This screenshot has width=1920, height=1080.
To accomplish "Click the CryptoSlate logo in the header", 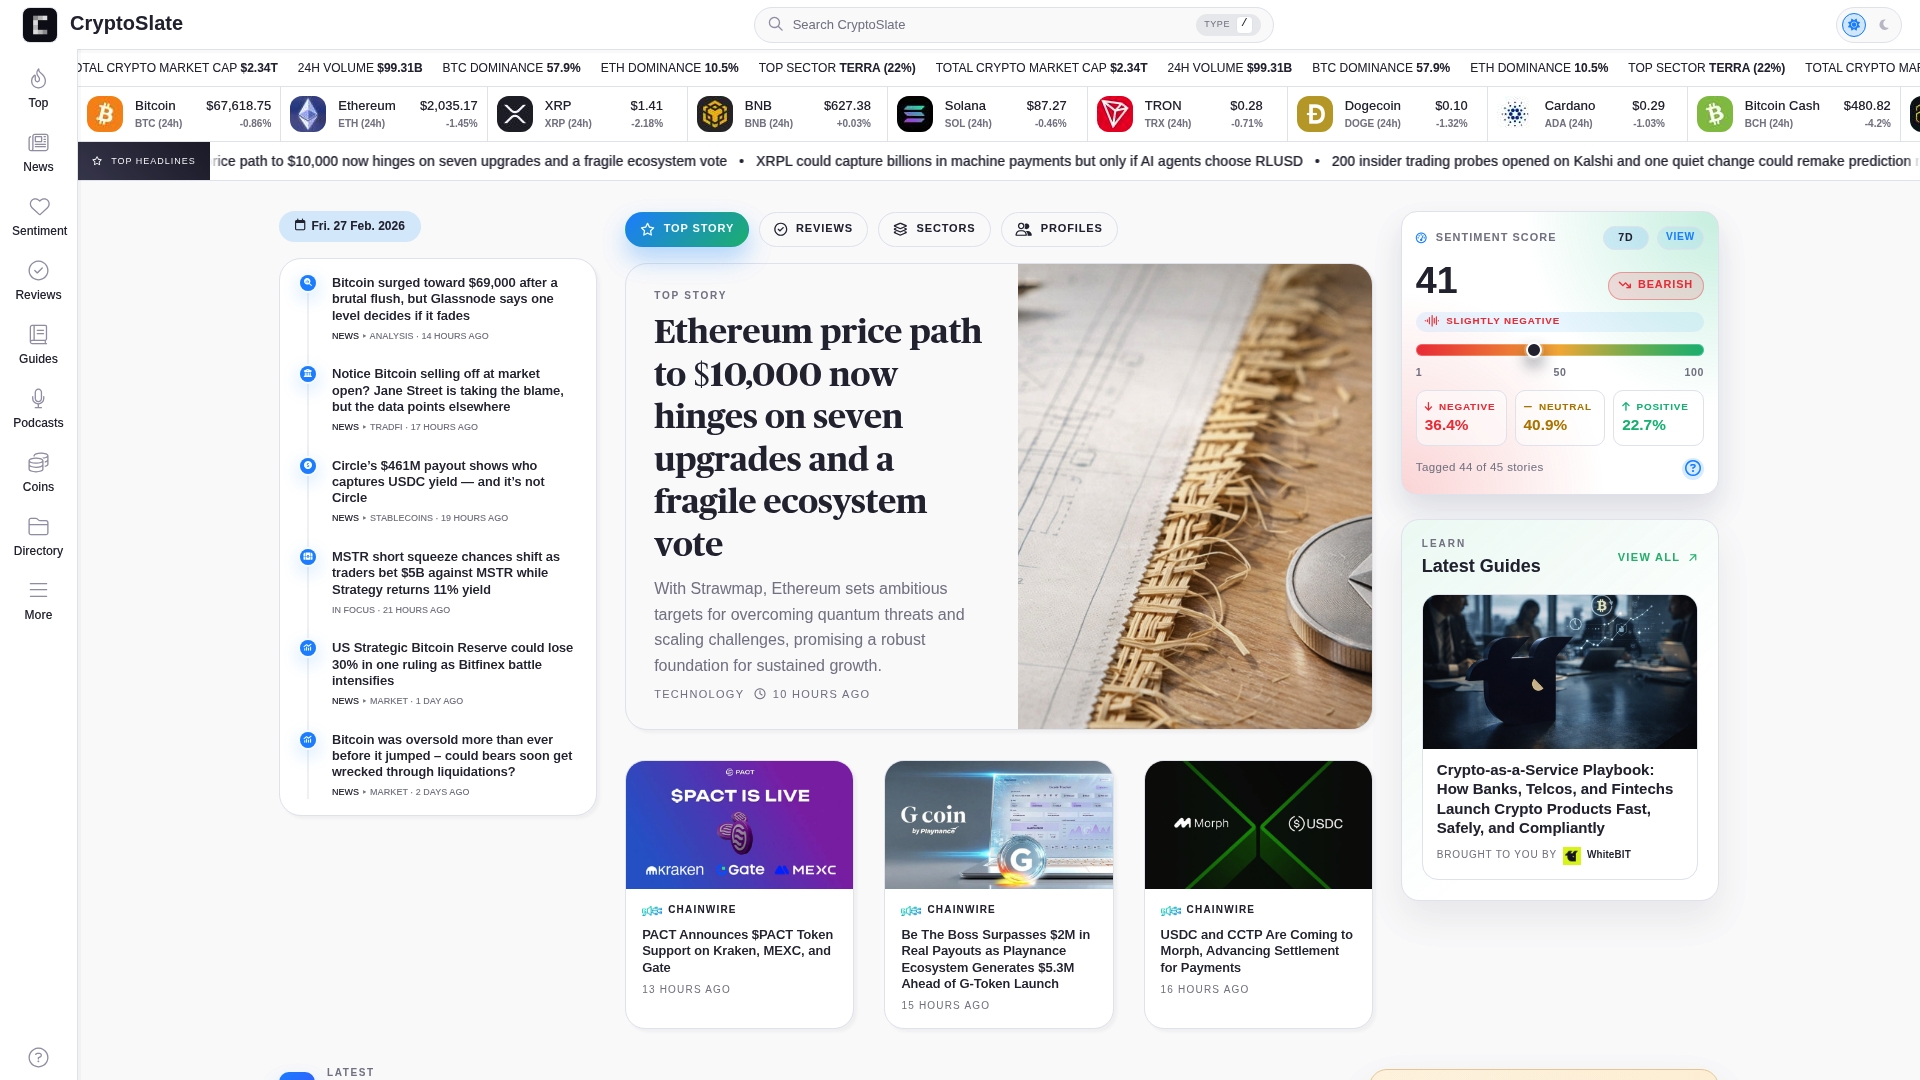I will coord(40,24).
